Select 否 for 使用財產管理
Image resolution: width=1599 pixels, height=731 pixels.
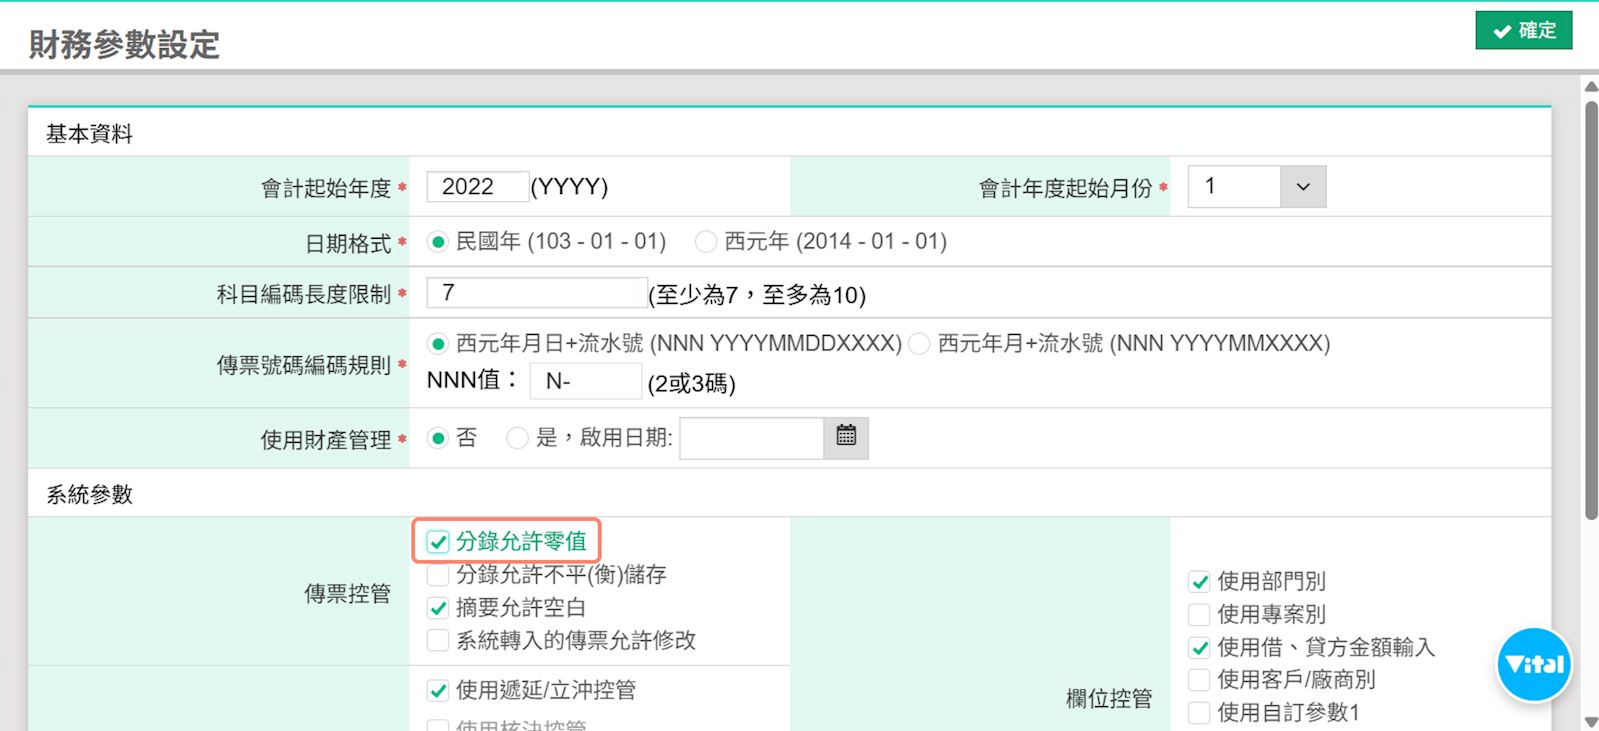tap(438, 438)
